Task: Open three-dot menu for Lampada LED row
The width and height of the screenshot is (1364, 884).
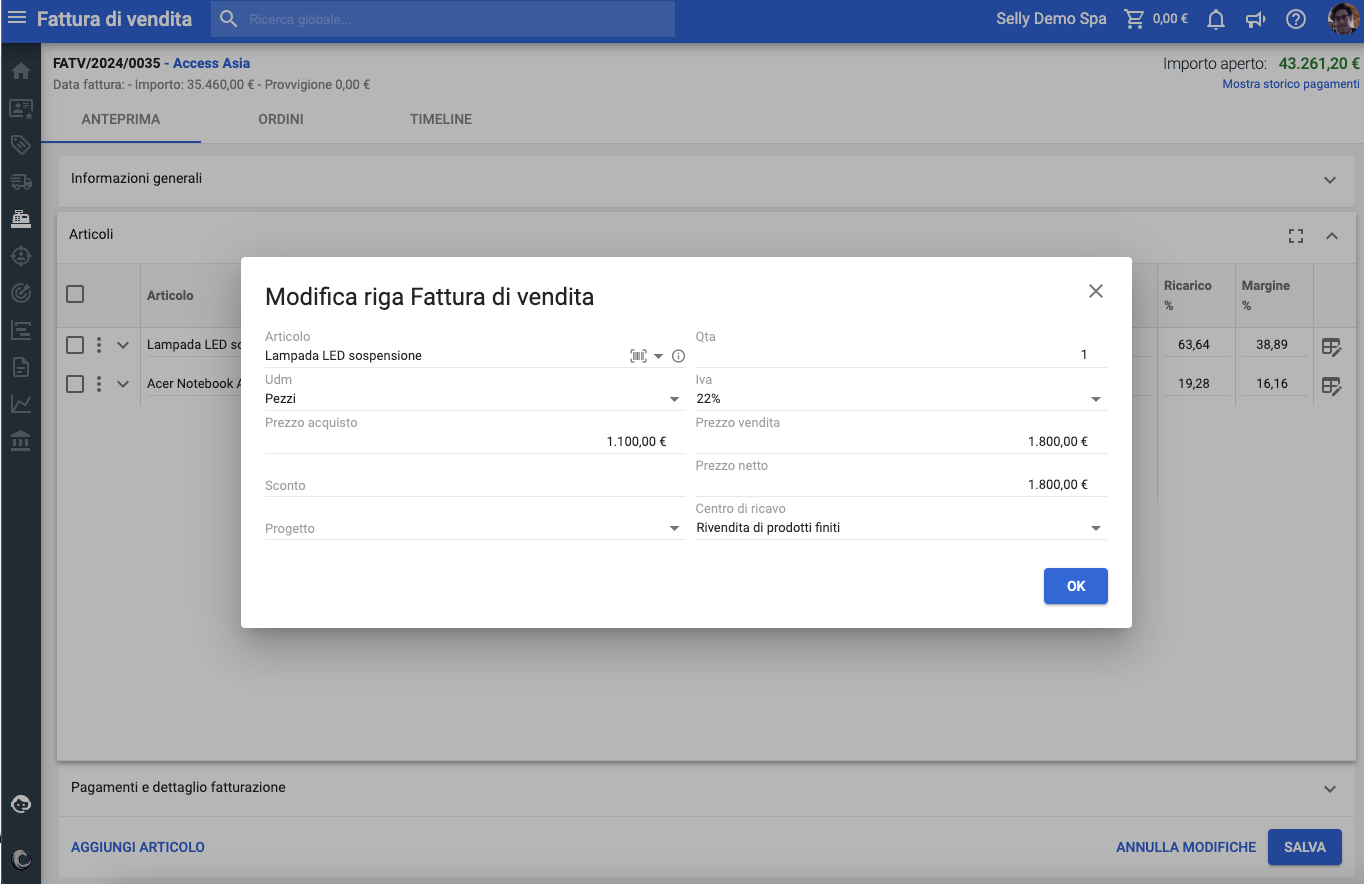Action: [99, 345]
